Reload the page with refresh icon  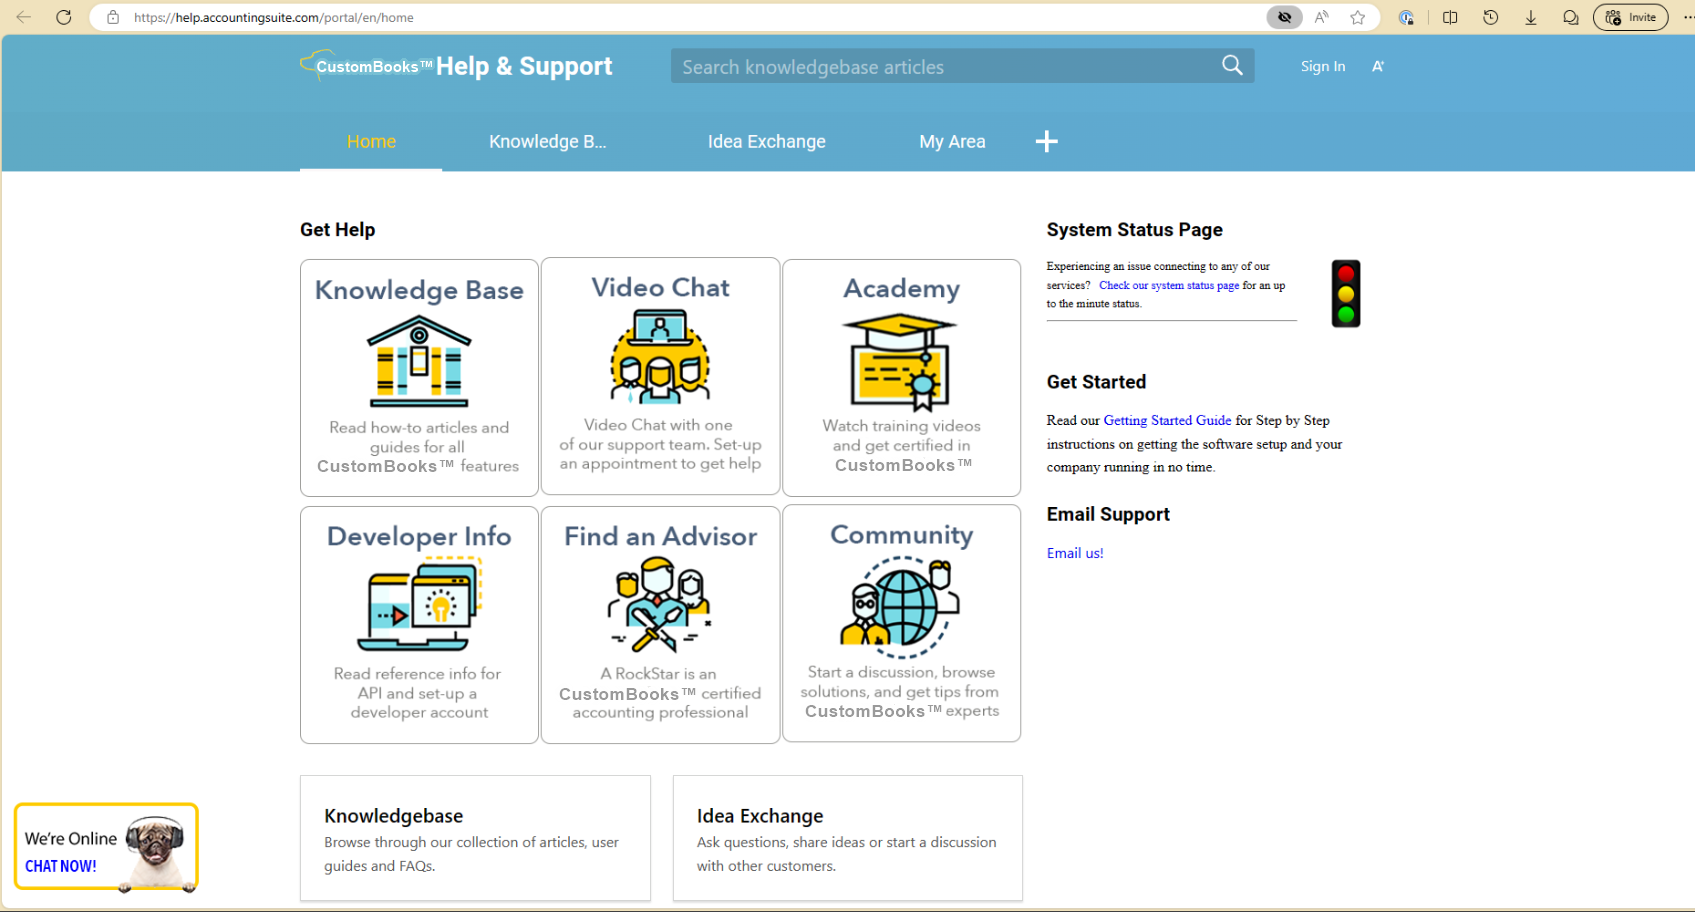tap(63, 17)
